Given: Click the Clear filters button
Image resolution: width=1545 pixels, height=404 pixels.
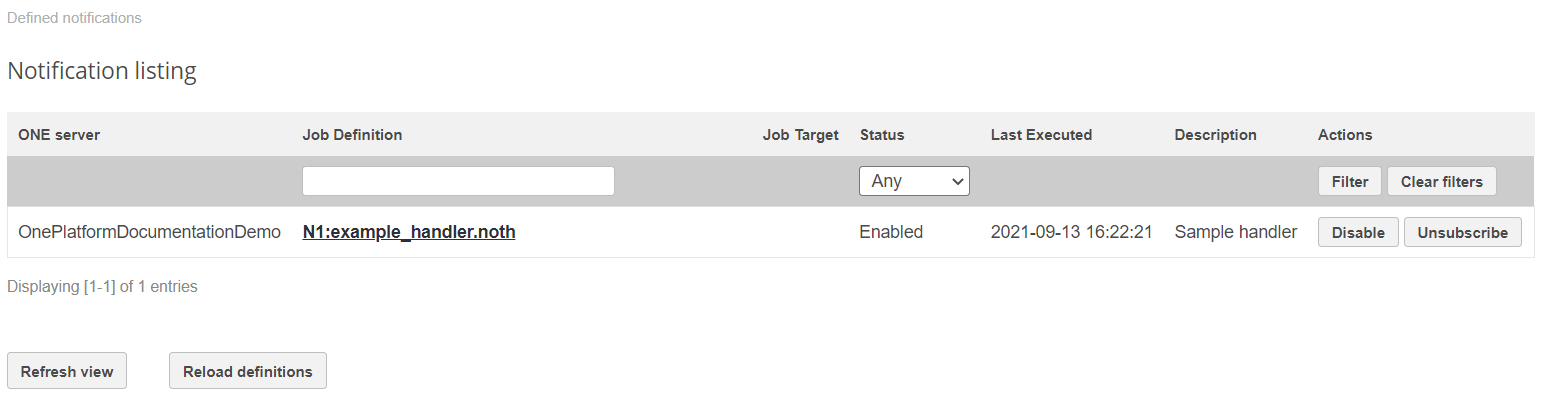Looking at the screenshot, I should pos(1441,181).
